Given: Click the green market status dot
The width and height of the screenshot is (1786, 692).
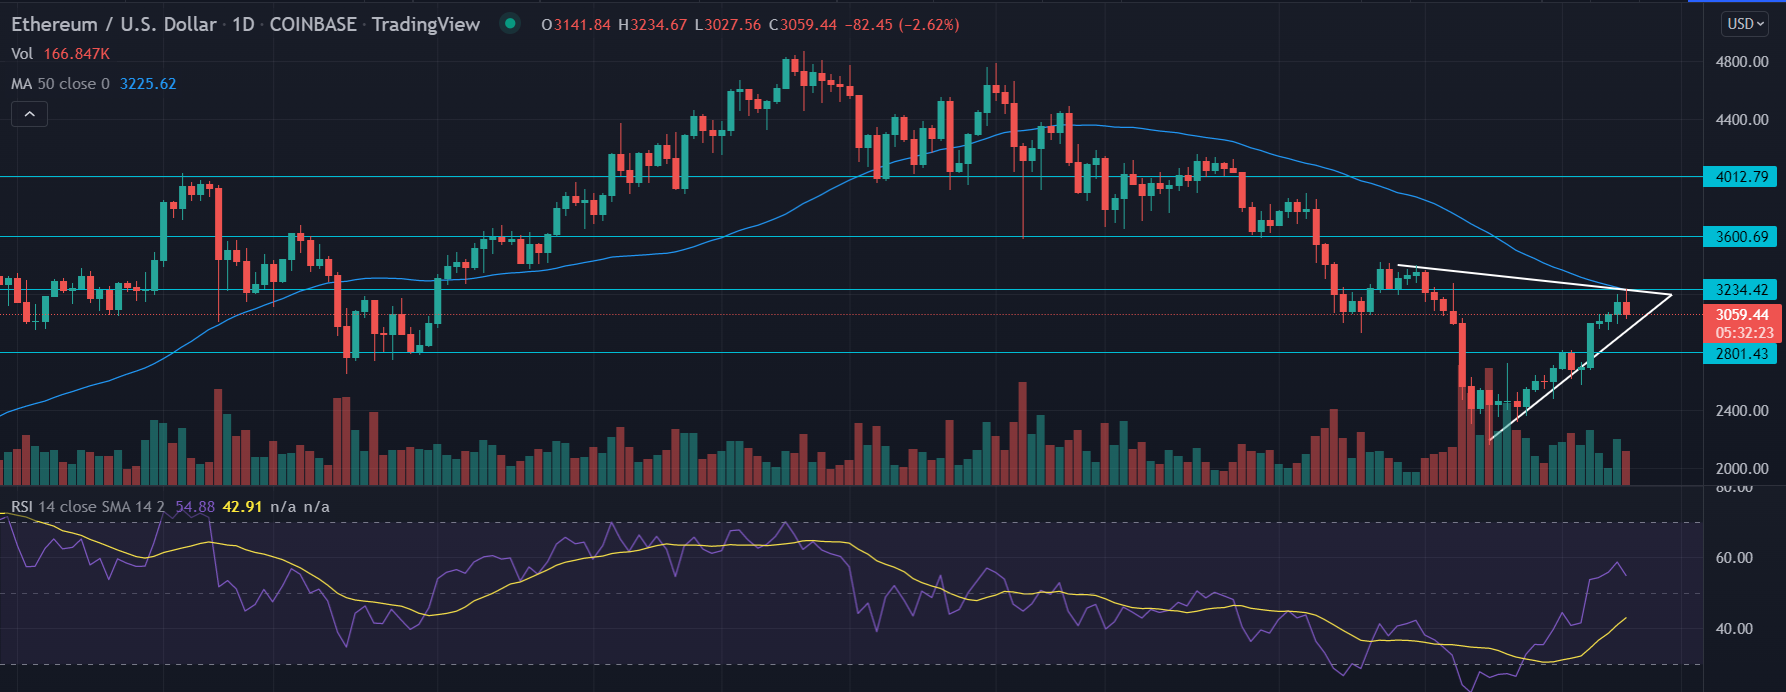Looking at the screenshot, I should pos(511,24).
